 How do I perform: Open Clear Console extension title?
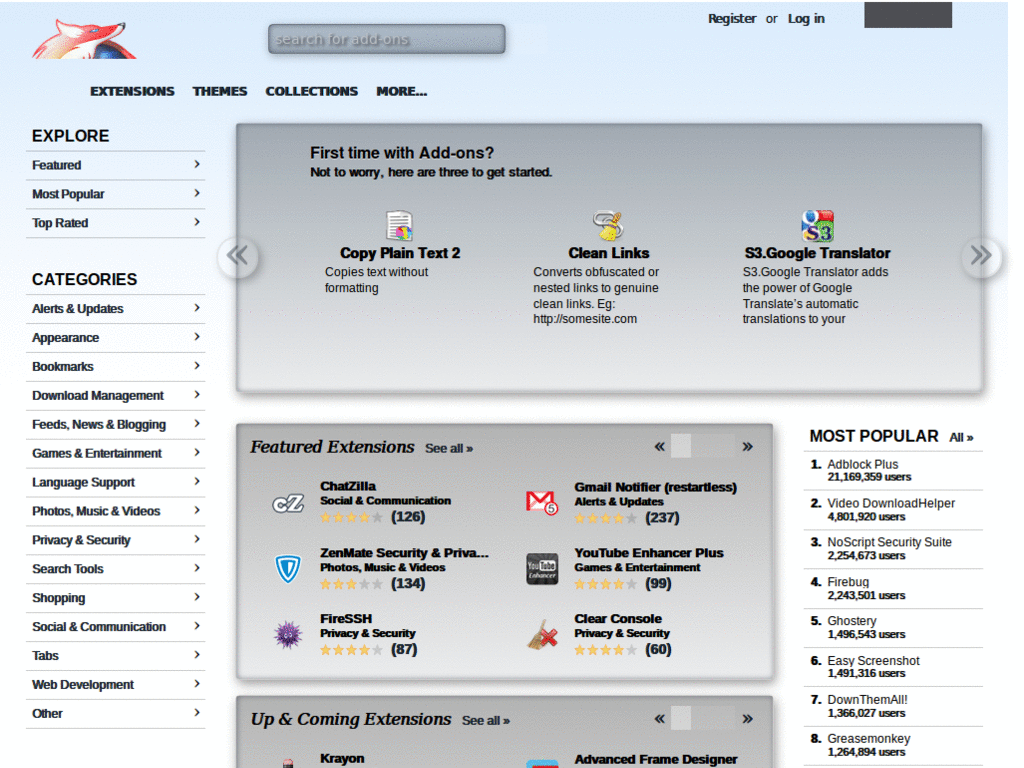coord(618,618)
